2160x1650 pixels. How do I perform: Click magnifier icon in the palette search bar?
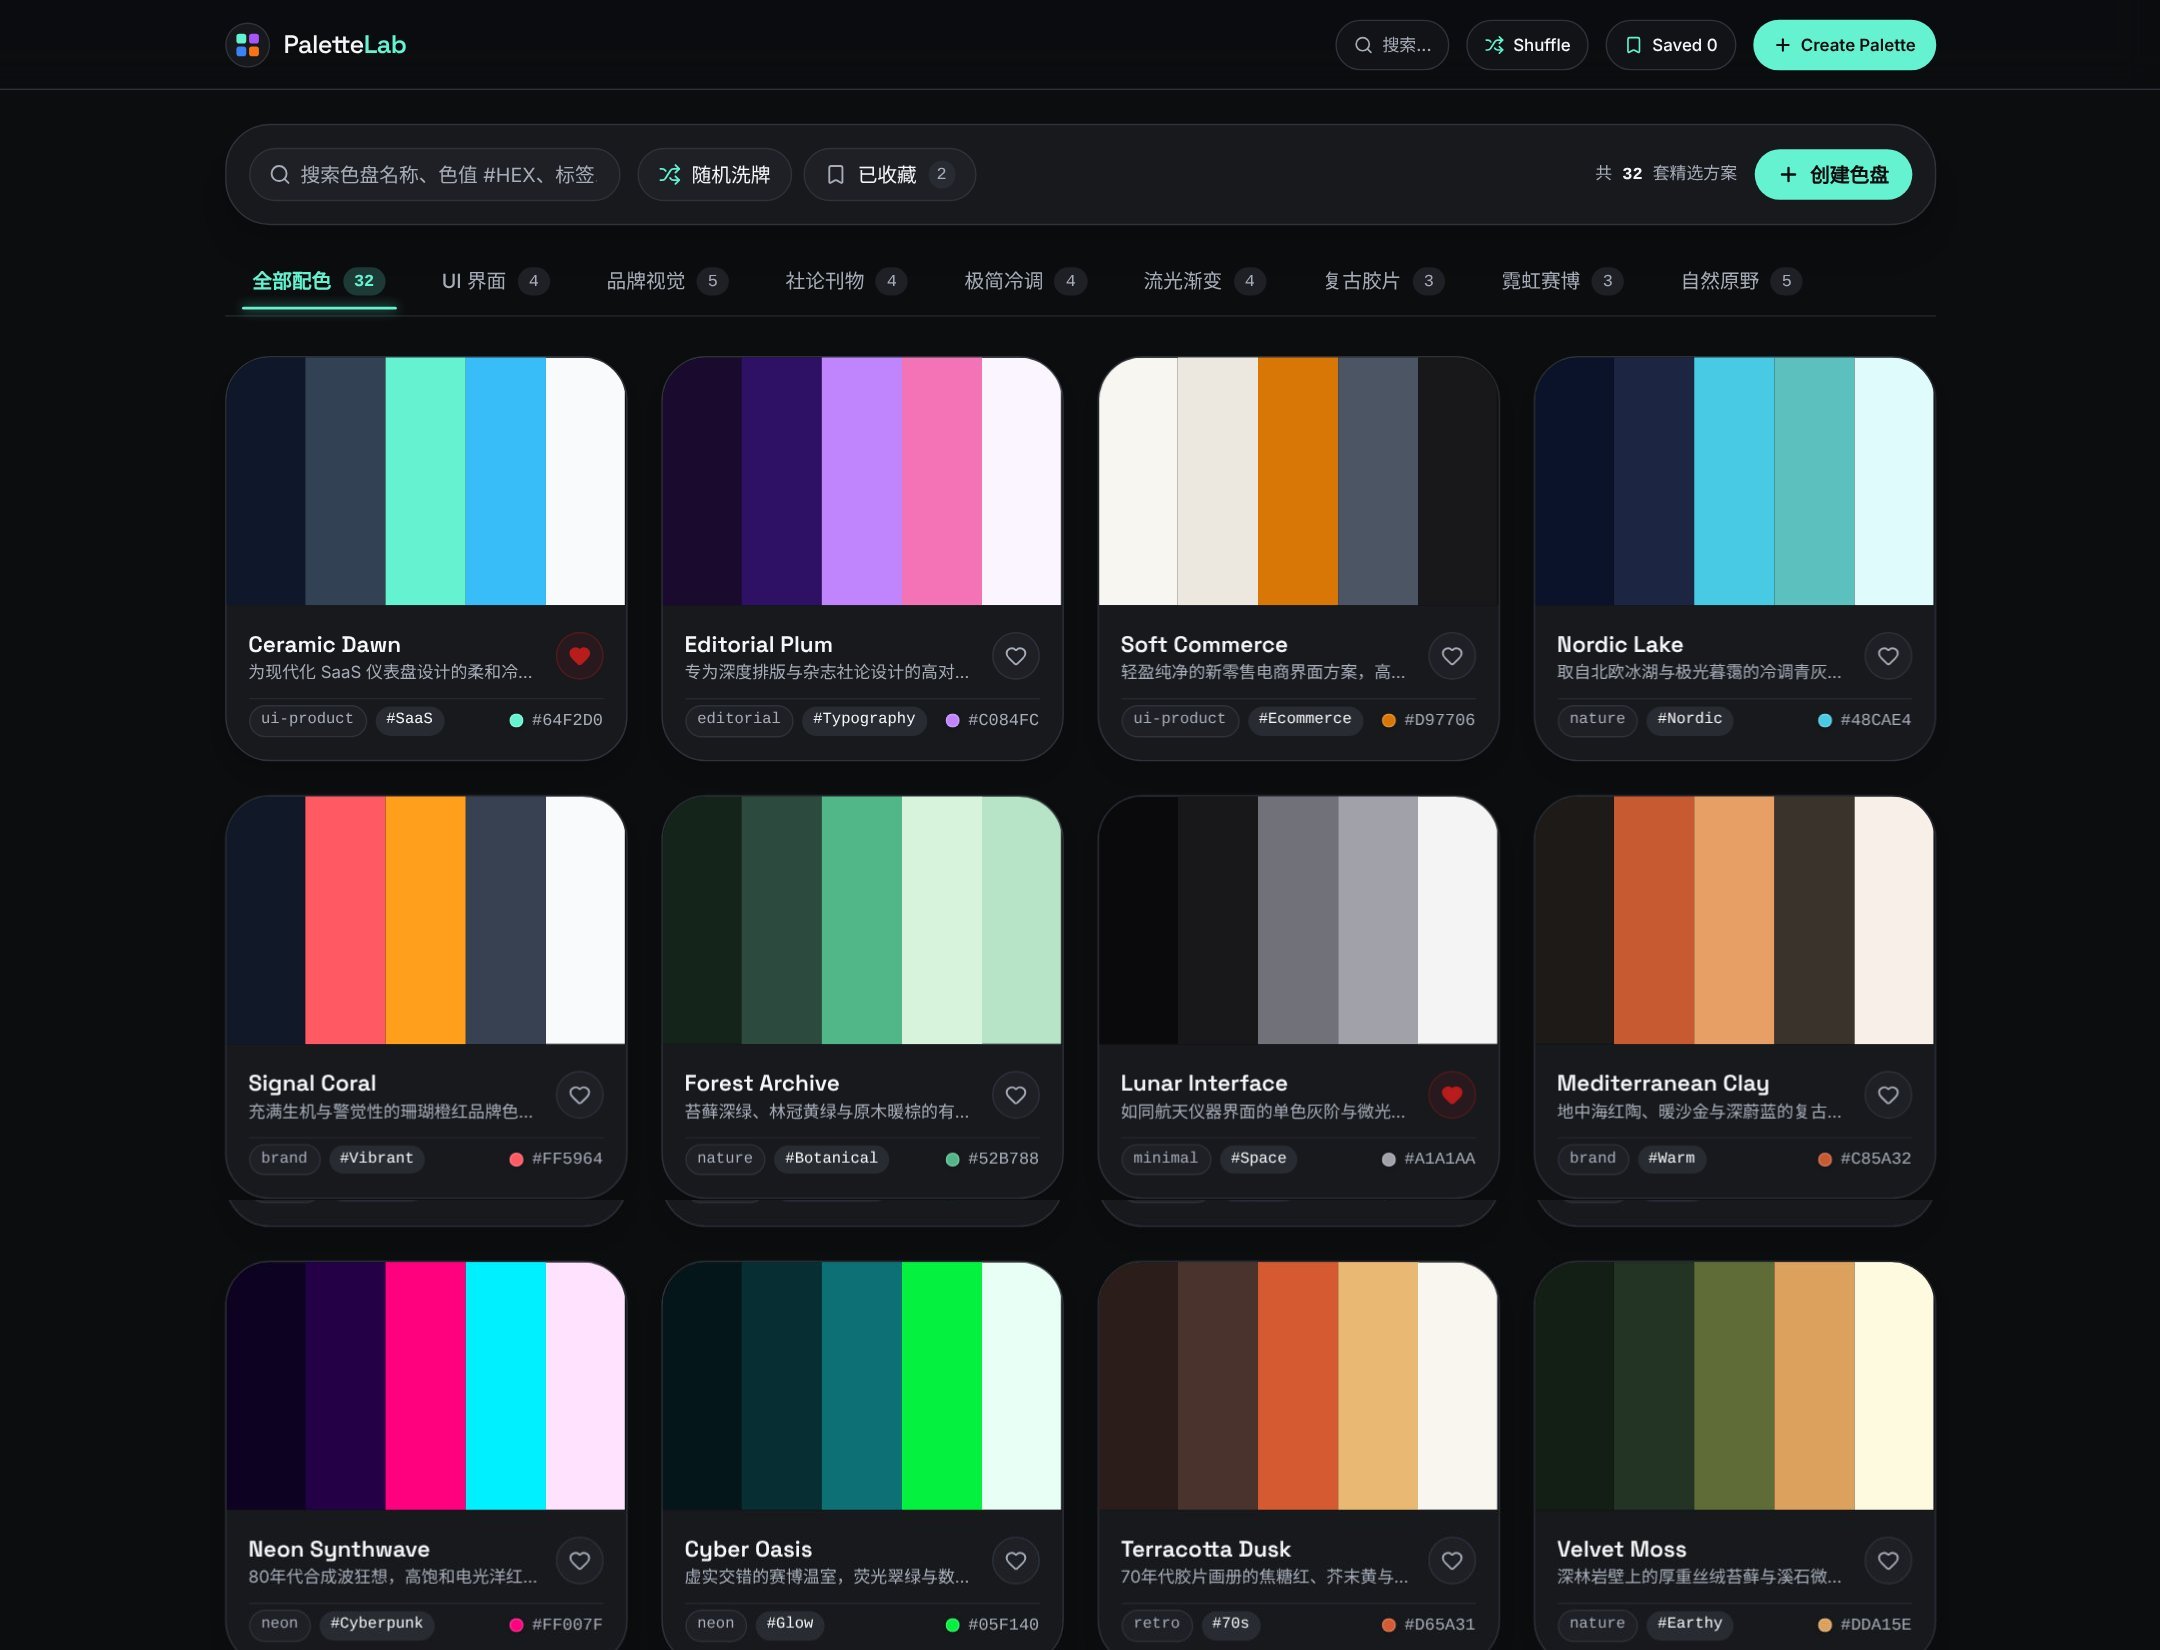point(280,174)
